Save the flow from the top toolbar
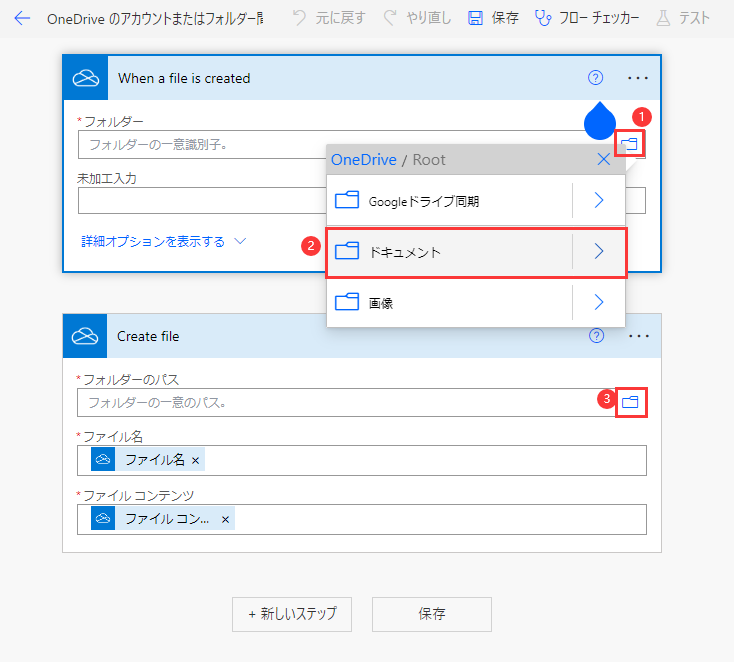This screenshot has width=734, height=662. (493, 18)
